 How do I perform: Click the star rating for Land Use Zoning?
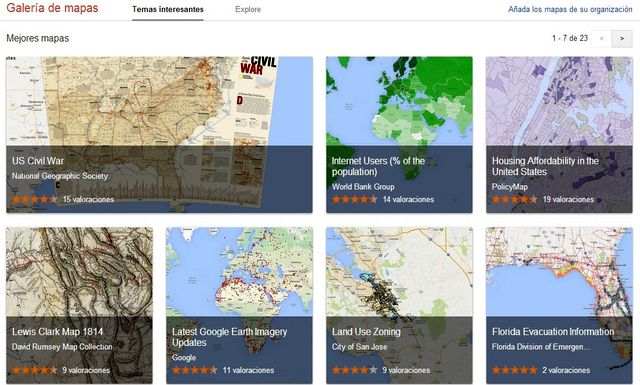pos(354,370)
